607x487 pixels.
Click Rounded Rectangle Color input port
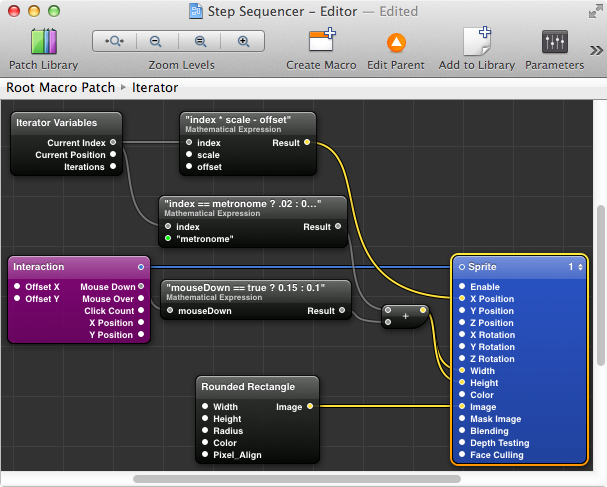(205, 442)
